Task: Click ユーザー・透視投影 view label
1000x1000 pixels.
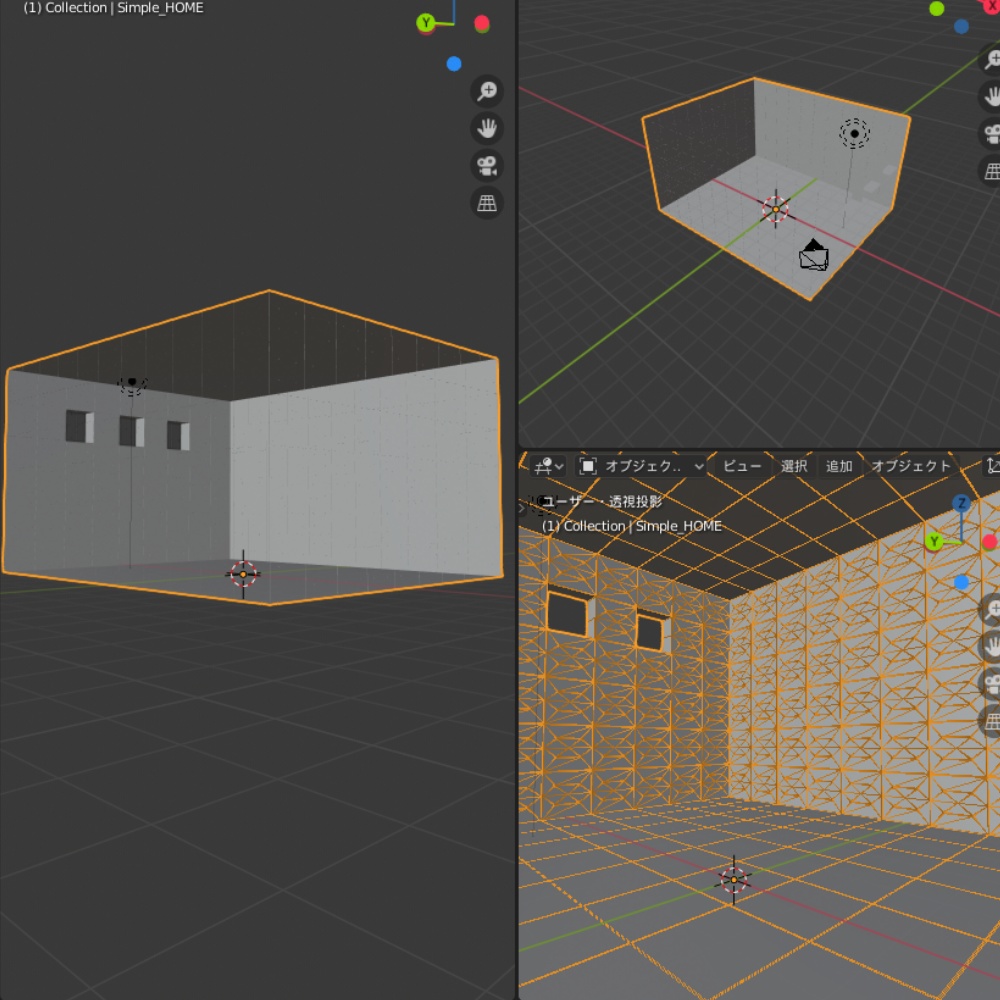Action: [602, 501]
